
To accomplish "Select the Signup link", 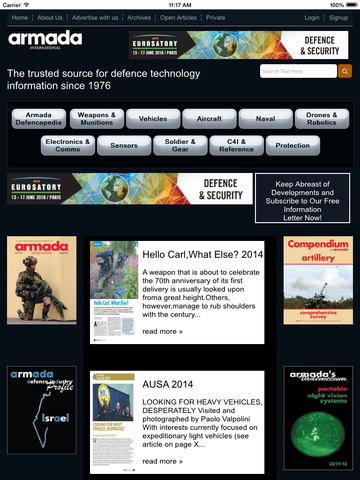I will pos(338,17).
